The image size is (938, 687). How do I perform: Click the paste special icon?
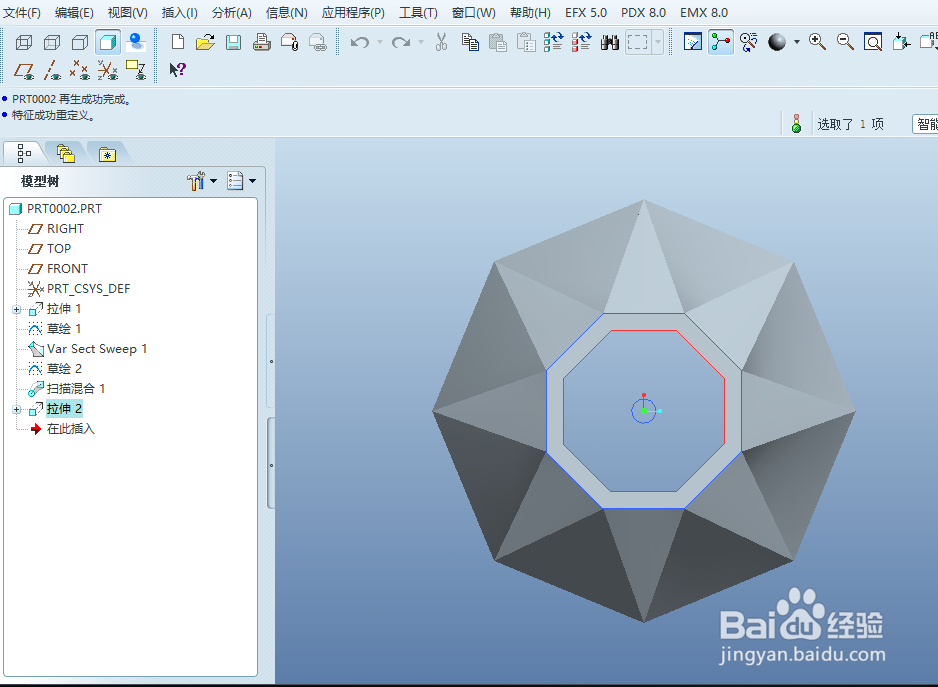pyautogui.click(x=526, y=42)
